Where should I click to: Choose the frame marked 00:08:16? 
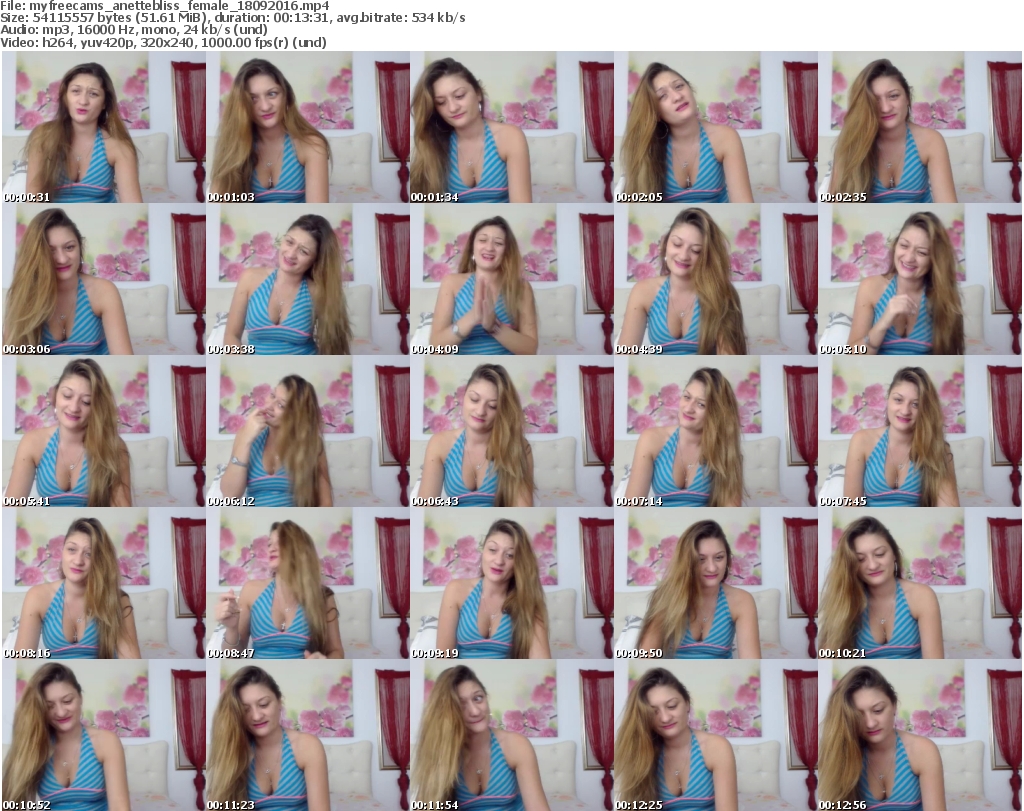[104, 583]
